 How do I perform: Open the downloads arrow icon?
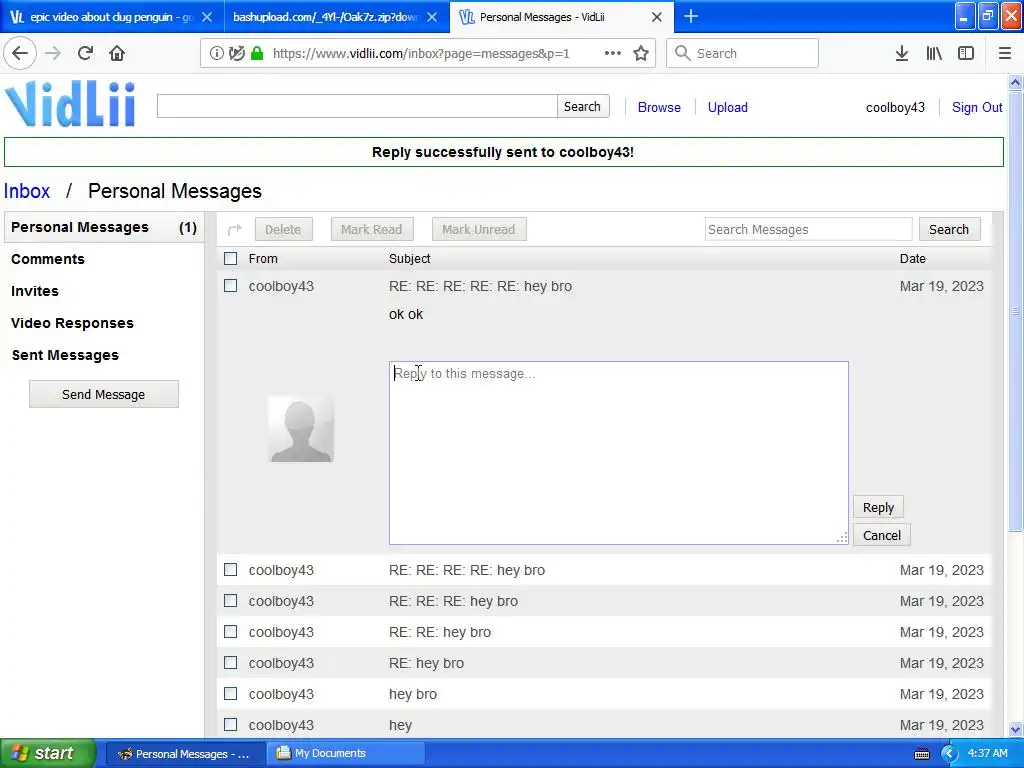click(x=902, y=53)
